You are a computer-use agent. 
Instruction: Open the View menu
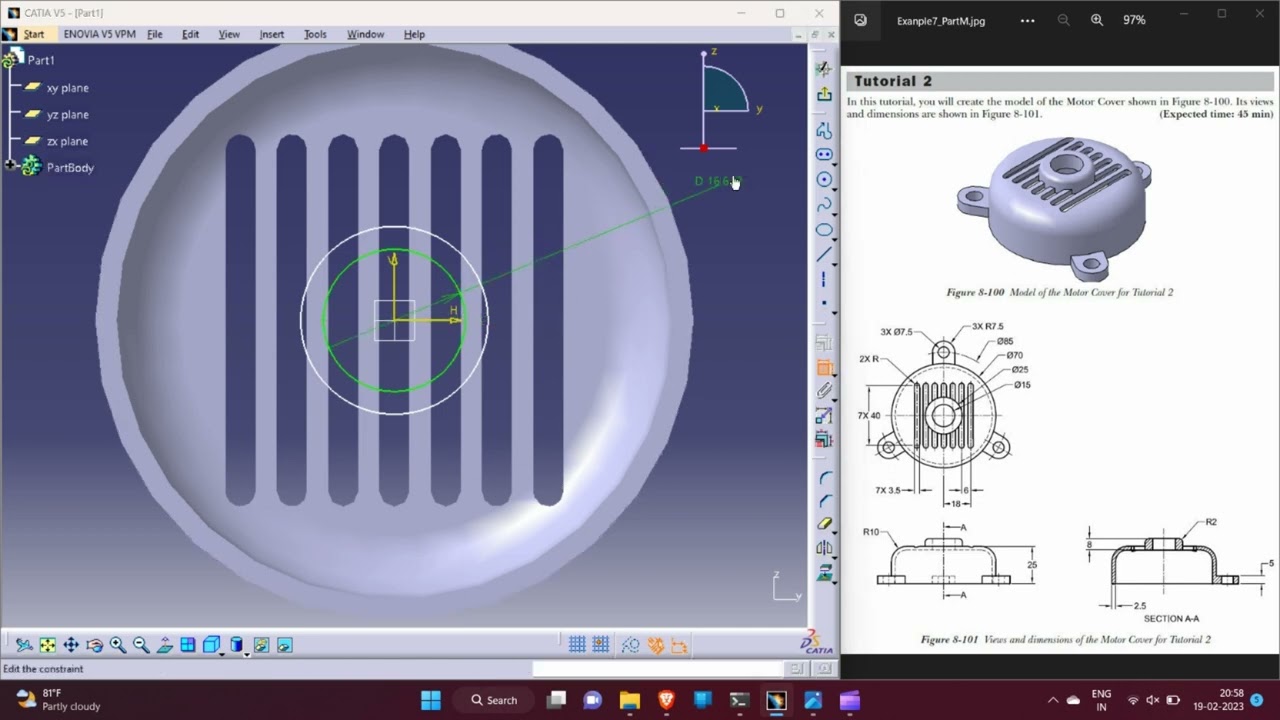point(229,34)
